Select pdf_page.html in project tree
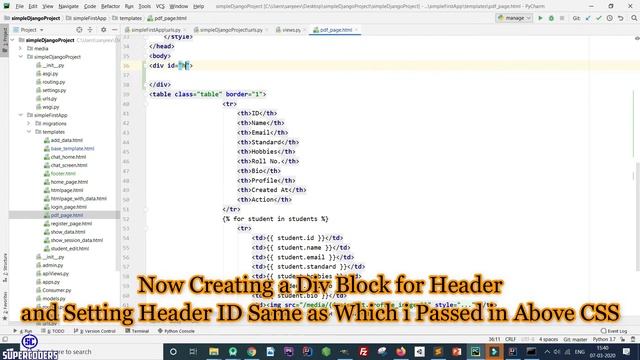640x360 pixels. (67, 215)
